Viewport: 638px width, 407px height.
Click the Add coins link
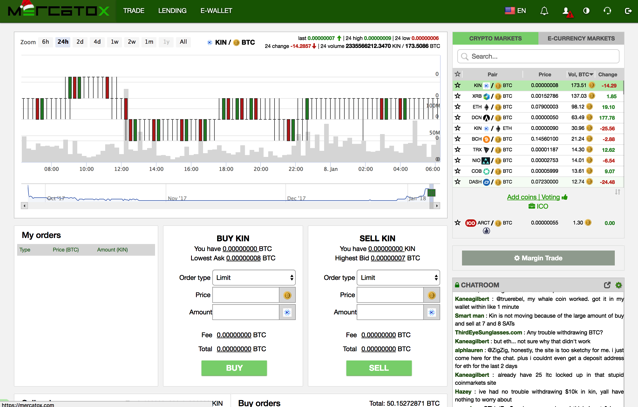click(x=522, y=197)
